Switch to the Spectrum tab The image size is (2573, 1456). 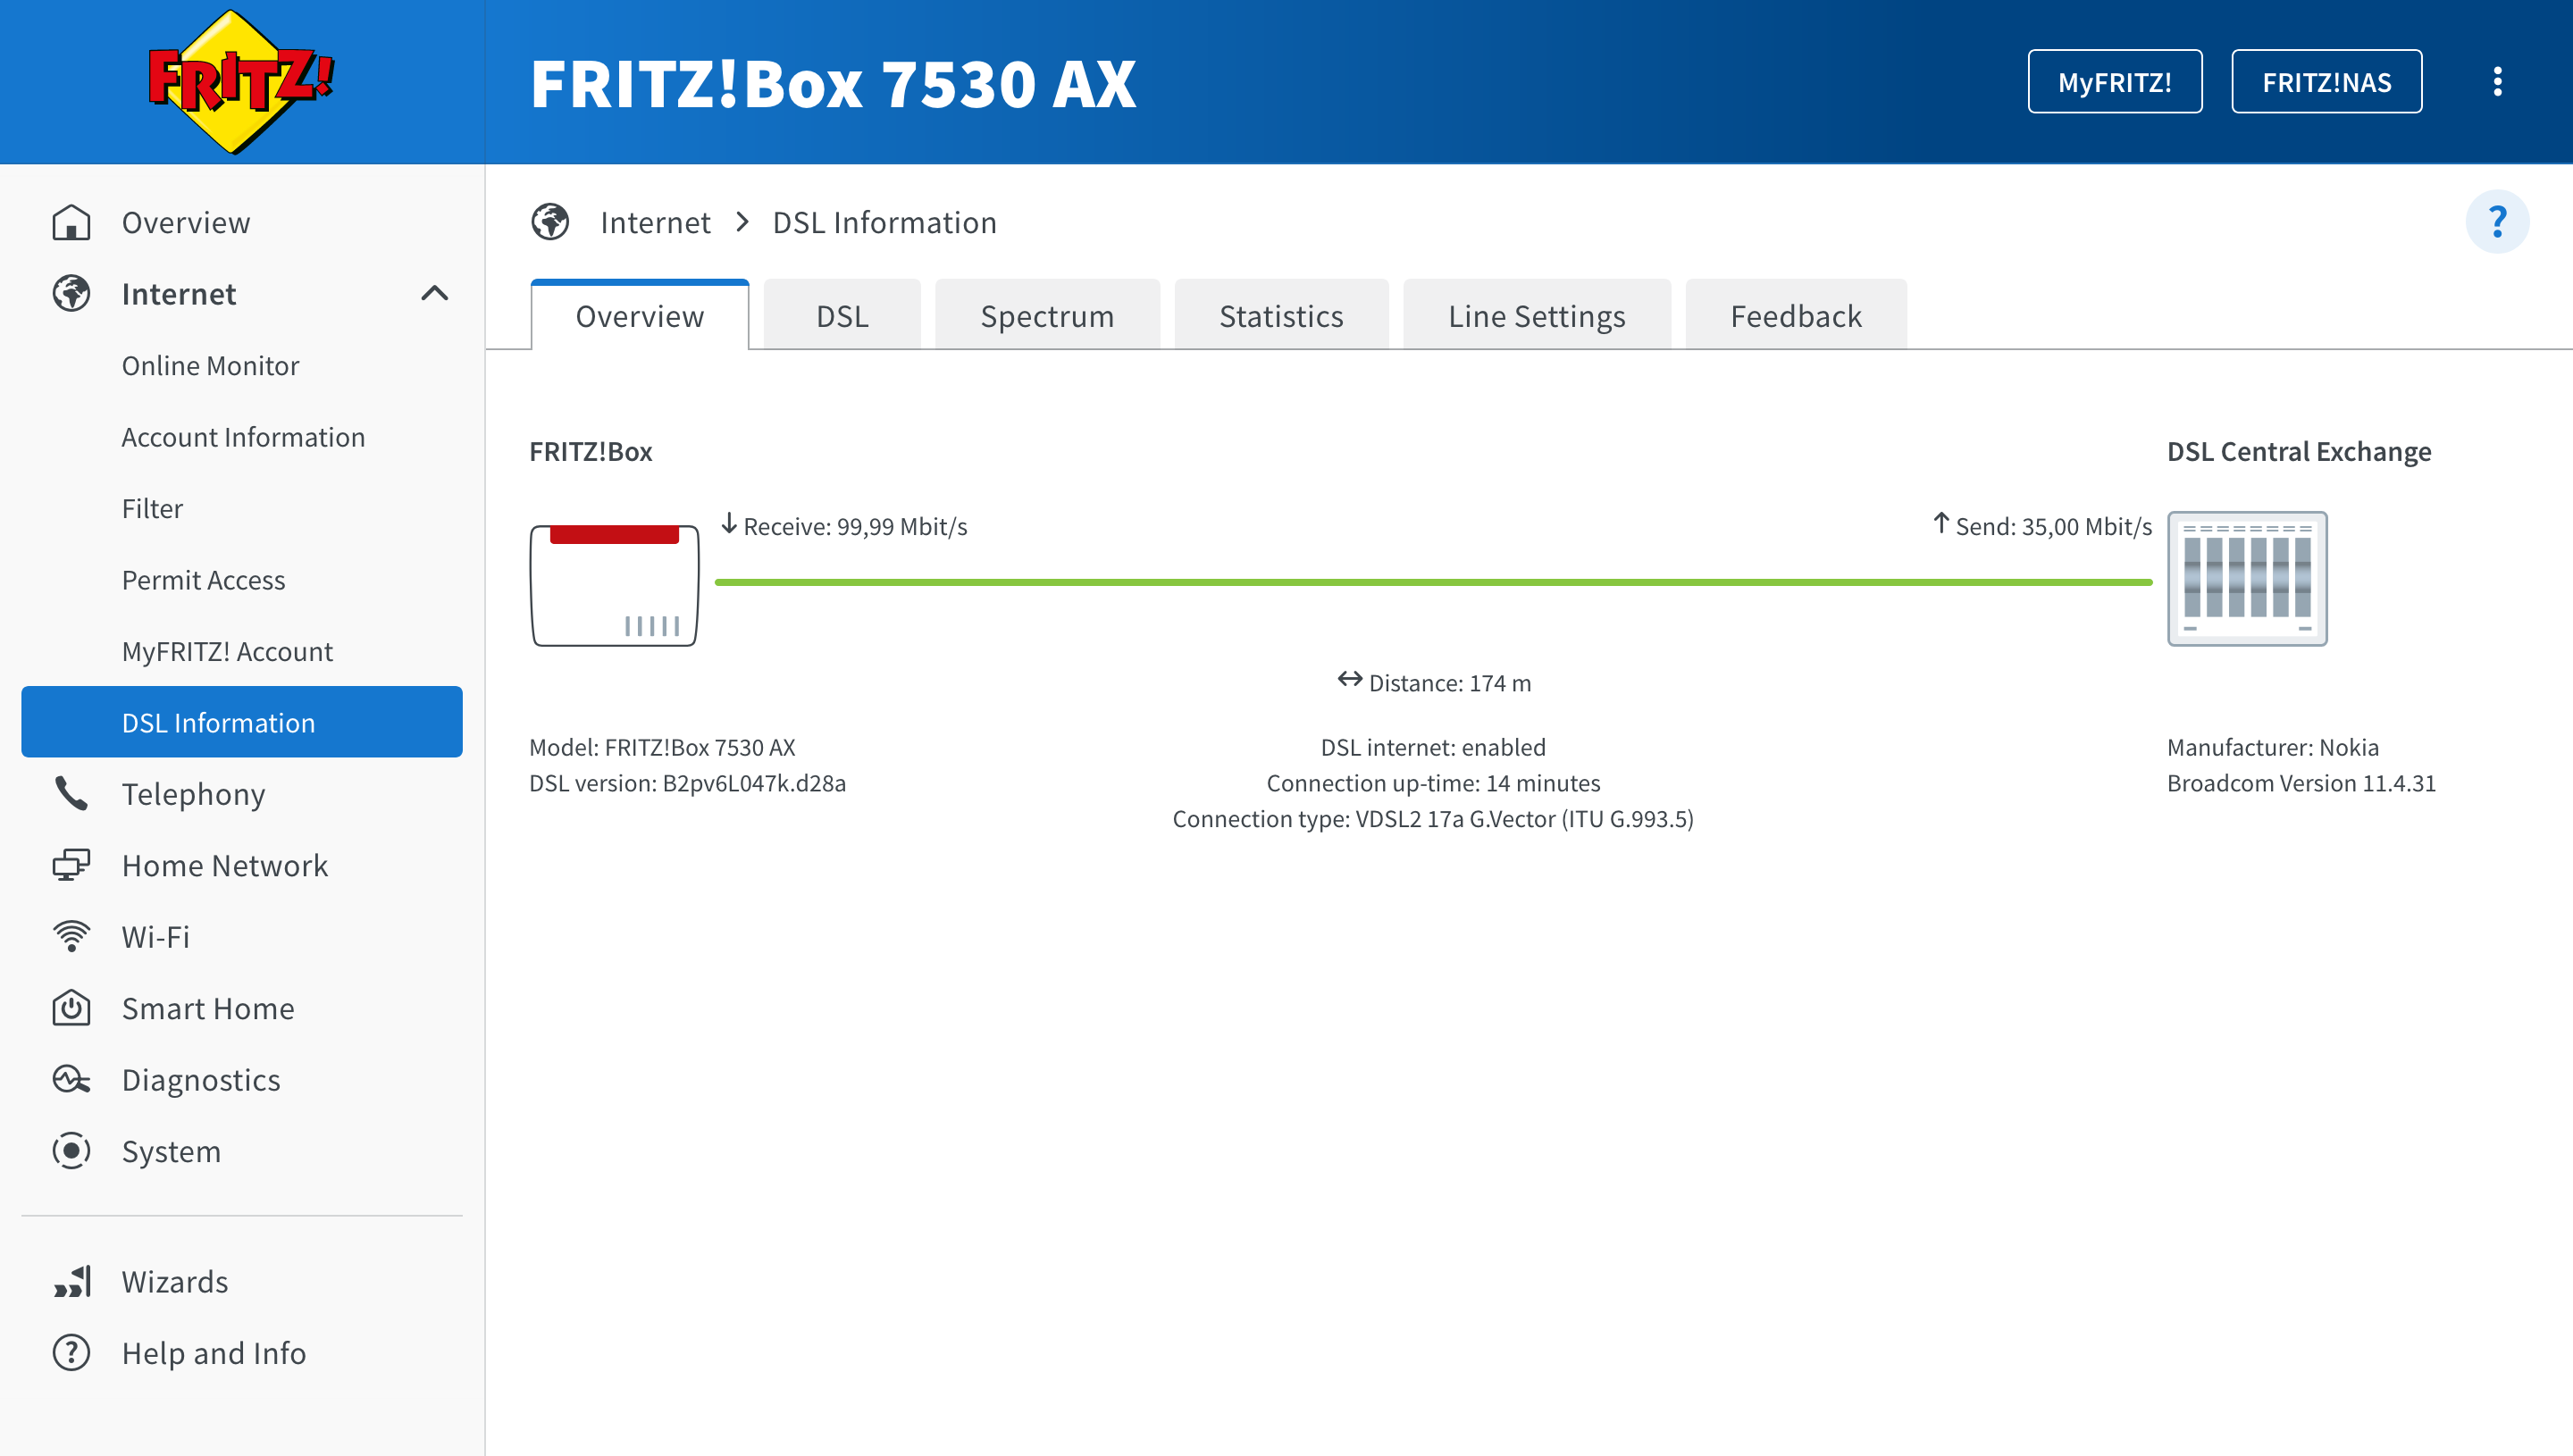coord(1046,316)
